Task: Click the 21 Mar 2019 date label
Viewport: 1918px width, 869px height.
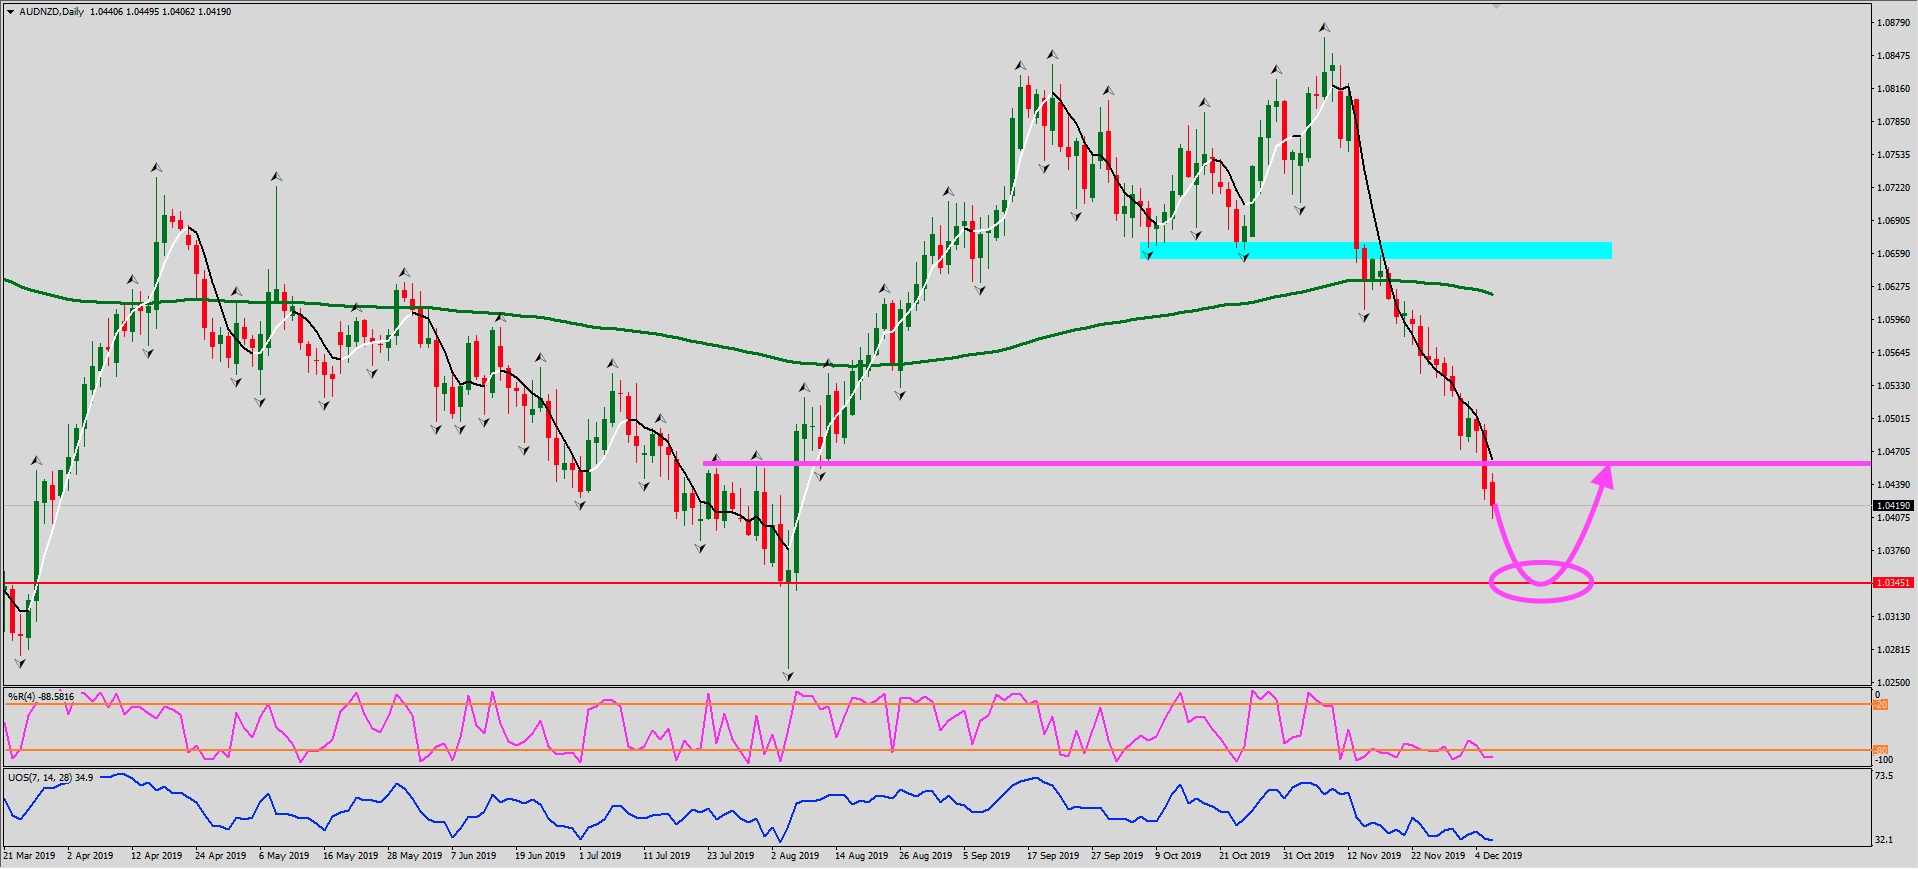Action: (x=29, y=856)
